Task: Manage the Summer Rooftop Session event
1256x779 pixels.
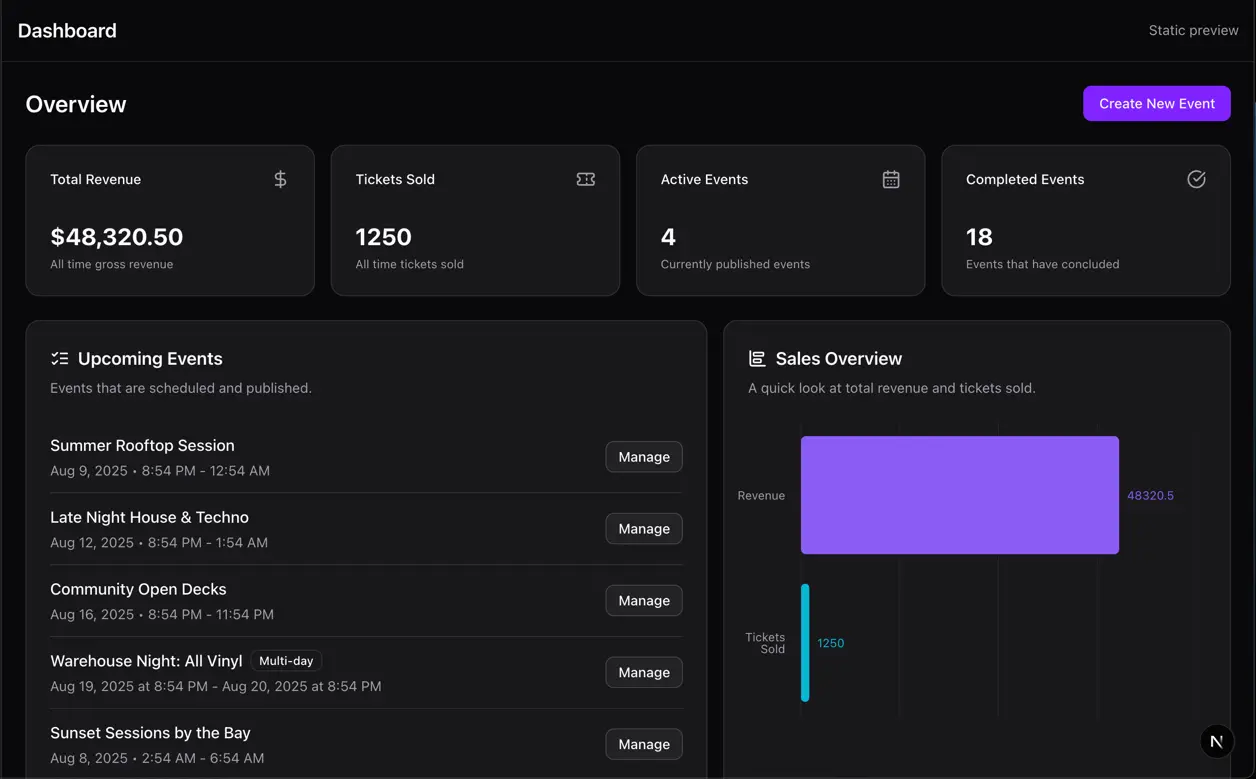Action: (x=643, y=456)
